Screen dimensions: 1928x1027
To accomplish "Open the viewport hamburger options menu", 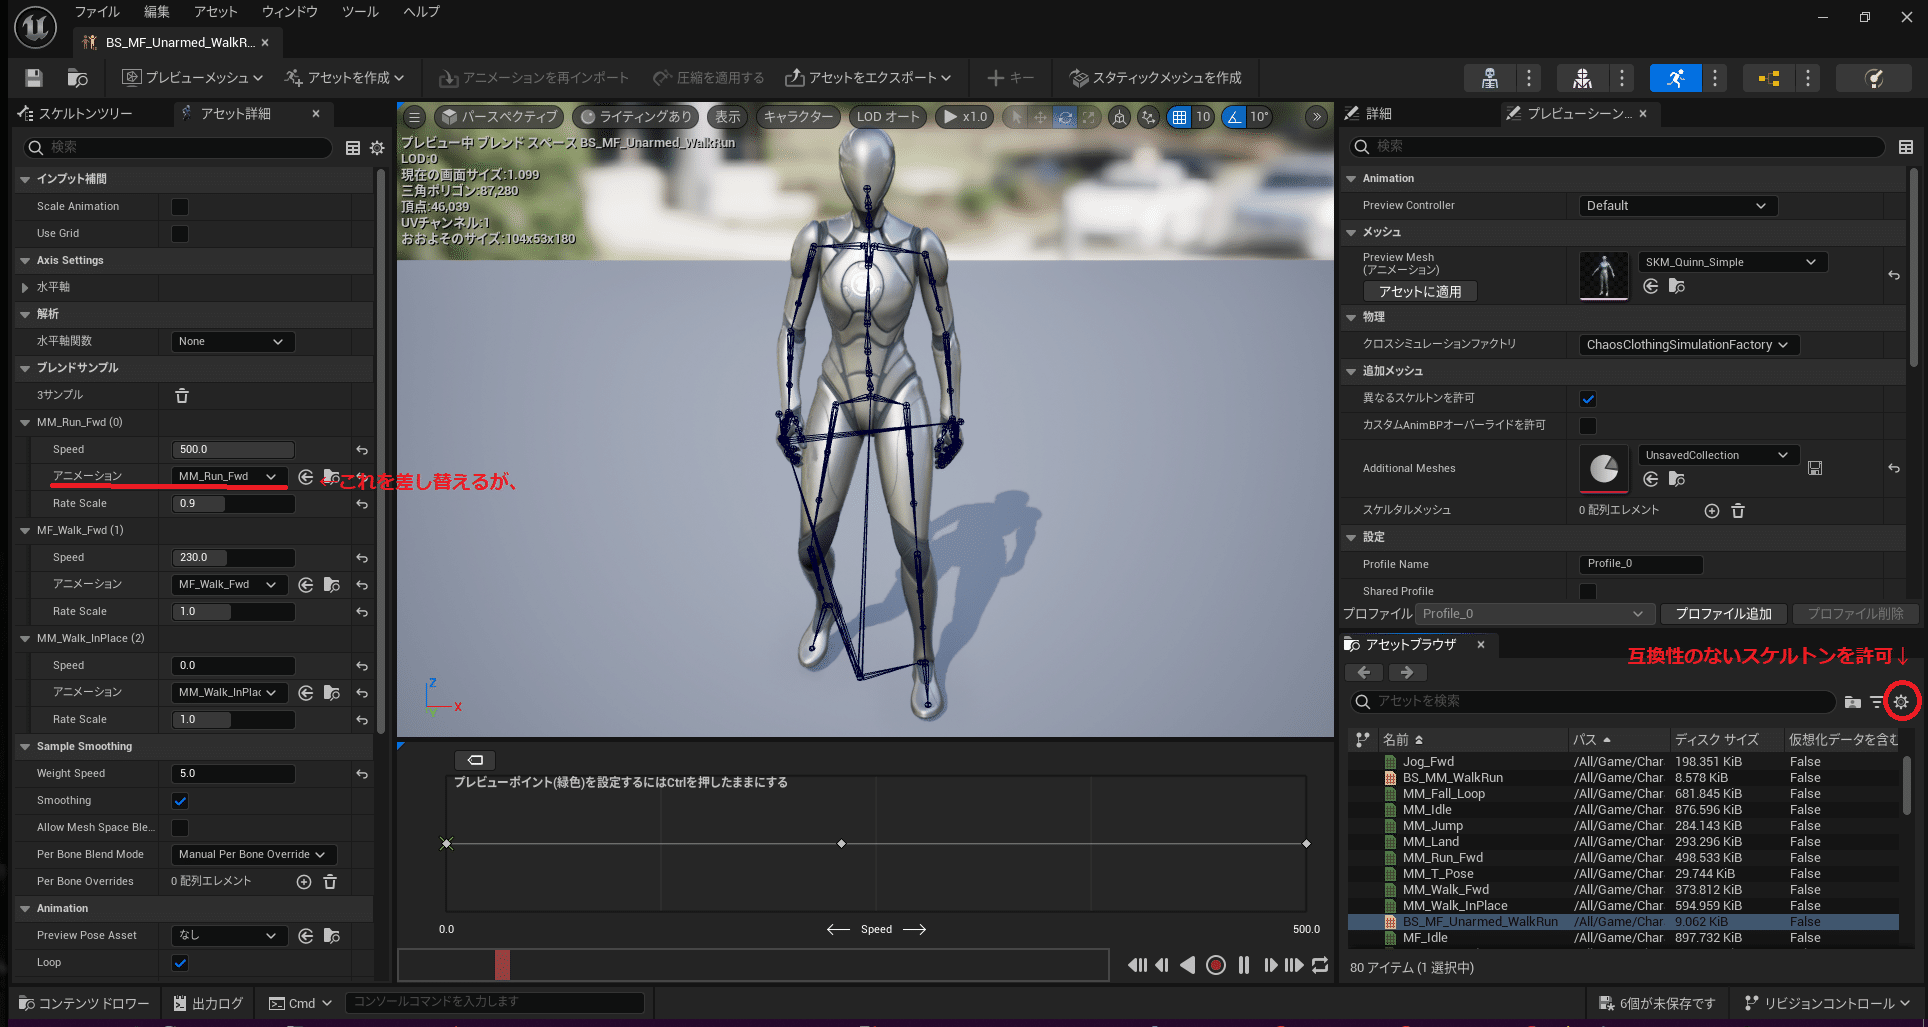I will point(414,117).
